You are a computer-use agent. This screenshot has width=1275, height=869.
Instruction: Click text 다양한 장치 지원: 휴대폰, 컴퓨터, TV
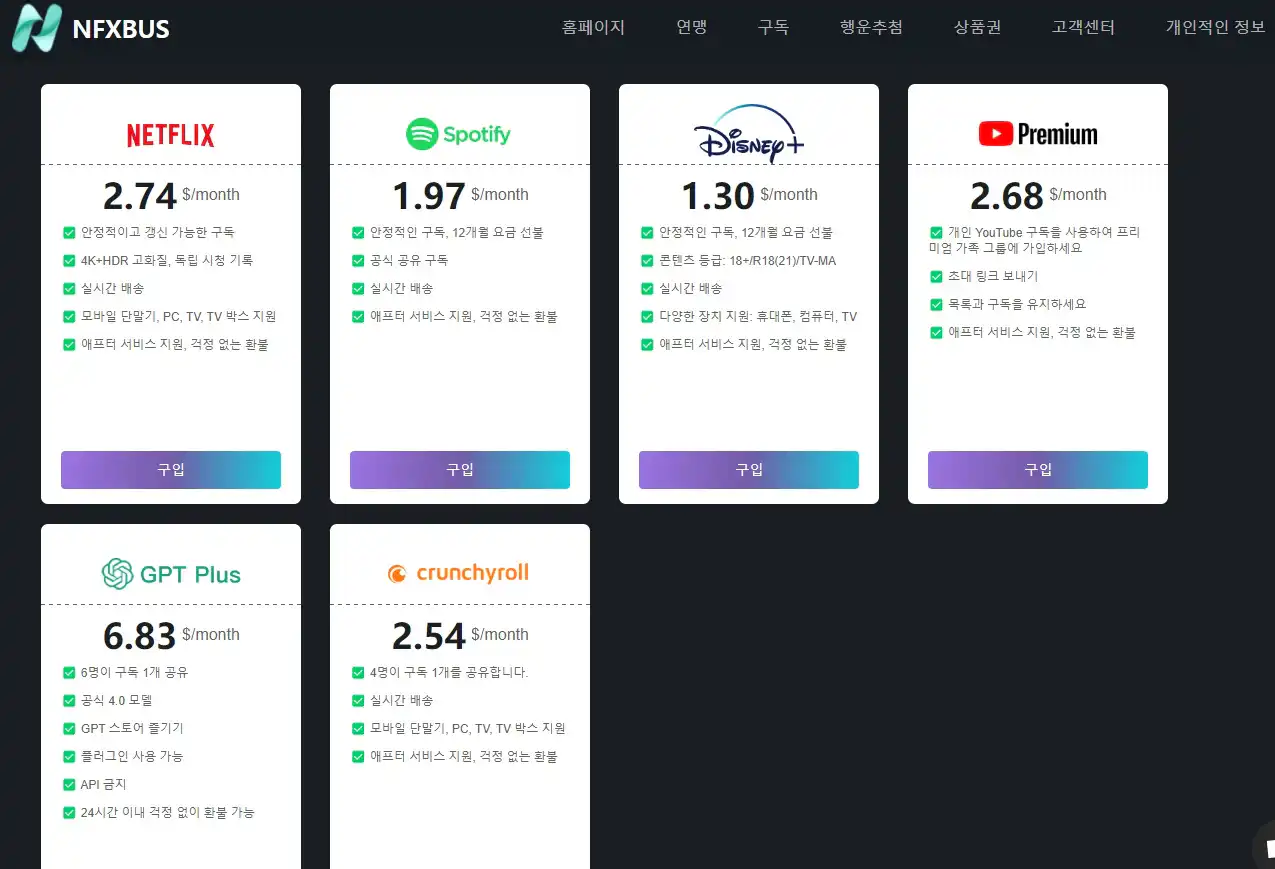point(758,316)
